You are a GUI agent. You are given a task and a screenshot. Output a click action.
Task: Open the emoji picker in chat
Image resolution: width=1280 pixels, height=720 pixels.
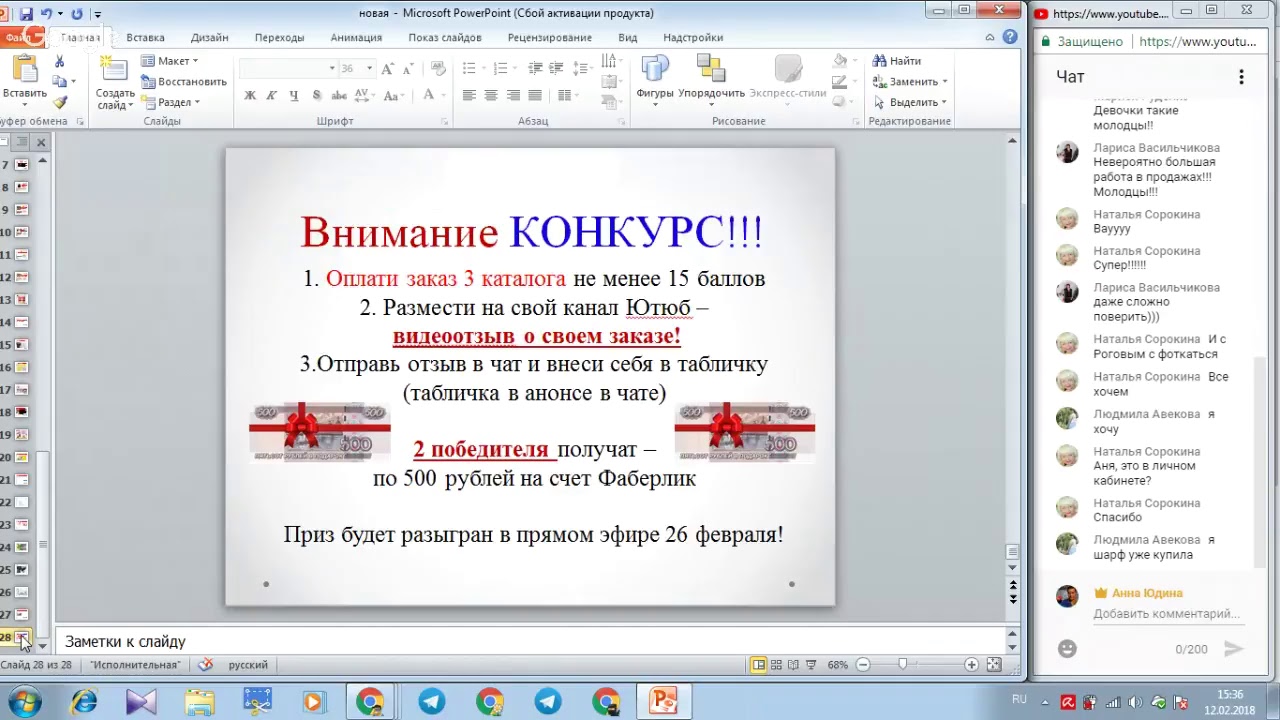point(1067,648)
